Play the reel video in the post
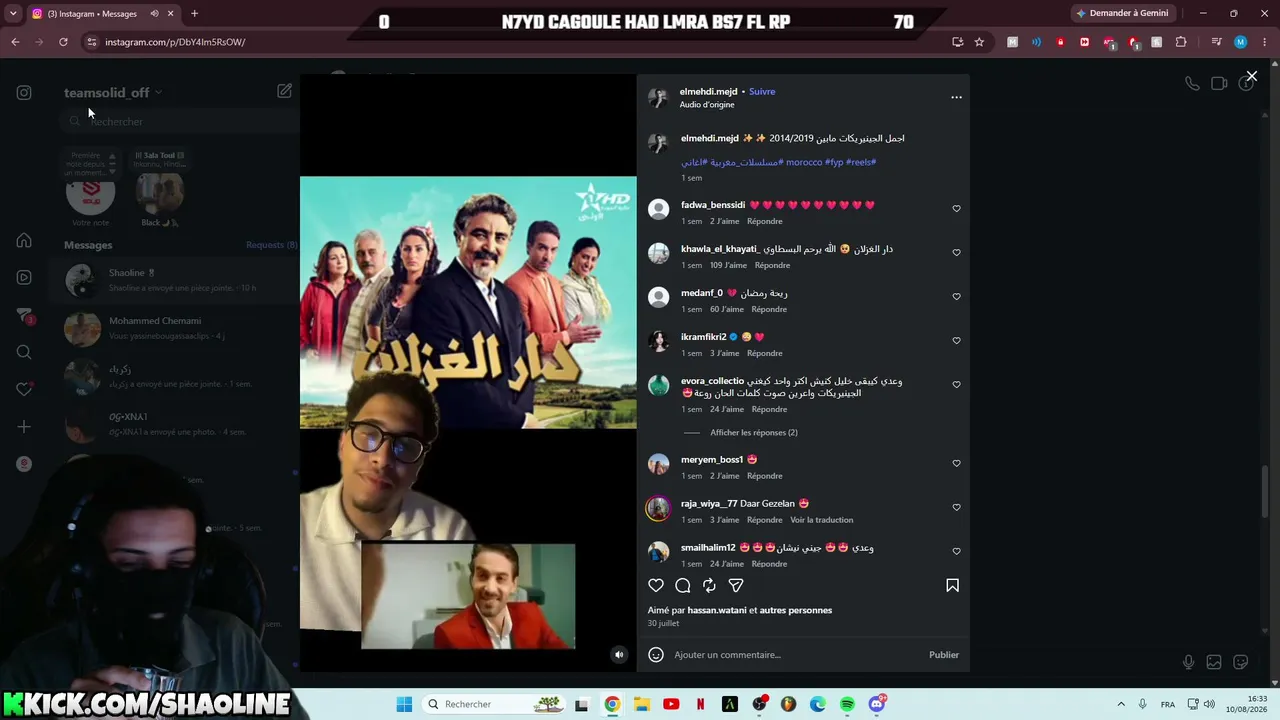Image resolution: width=1280 pixels, height=720 pixels. (x=468, y=372)
